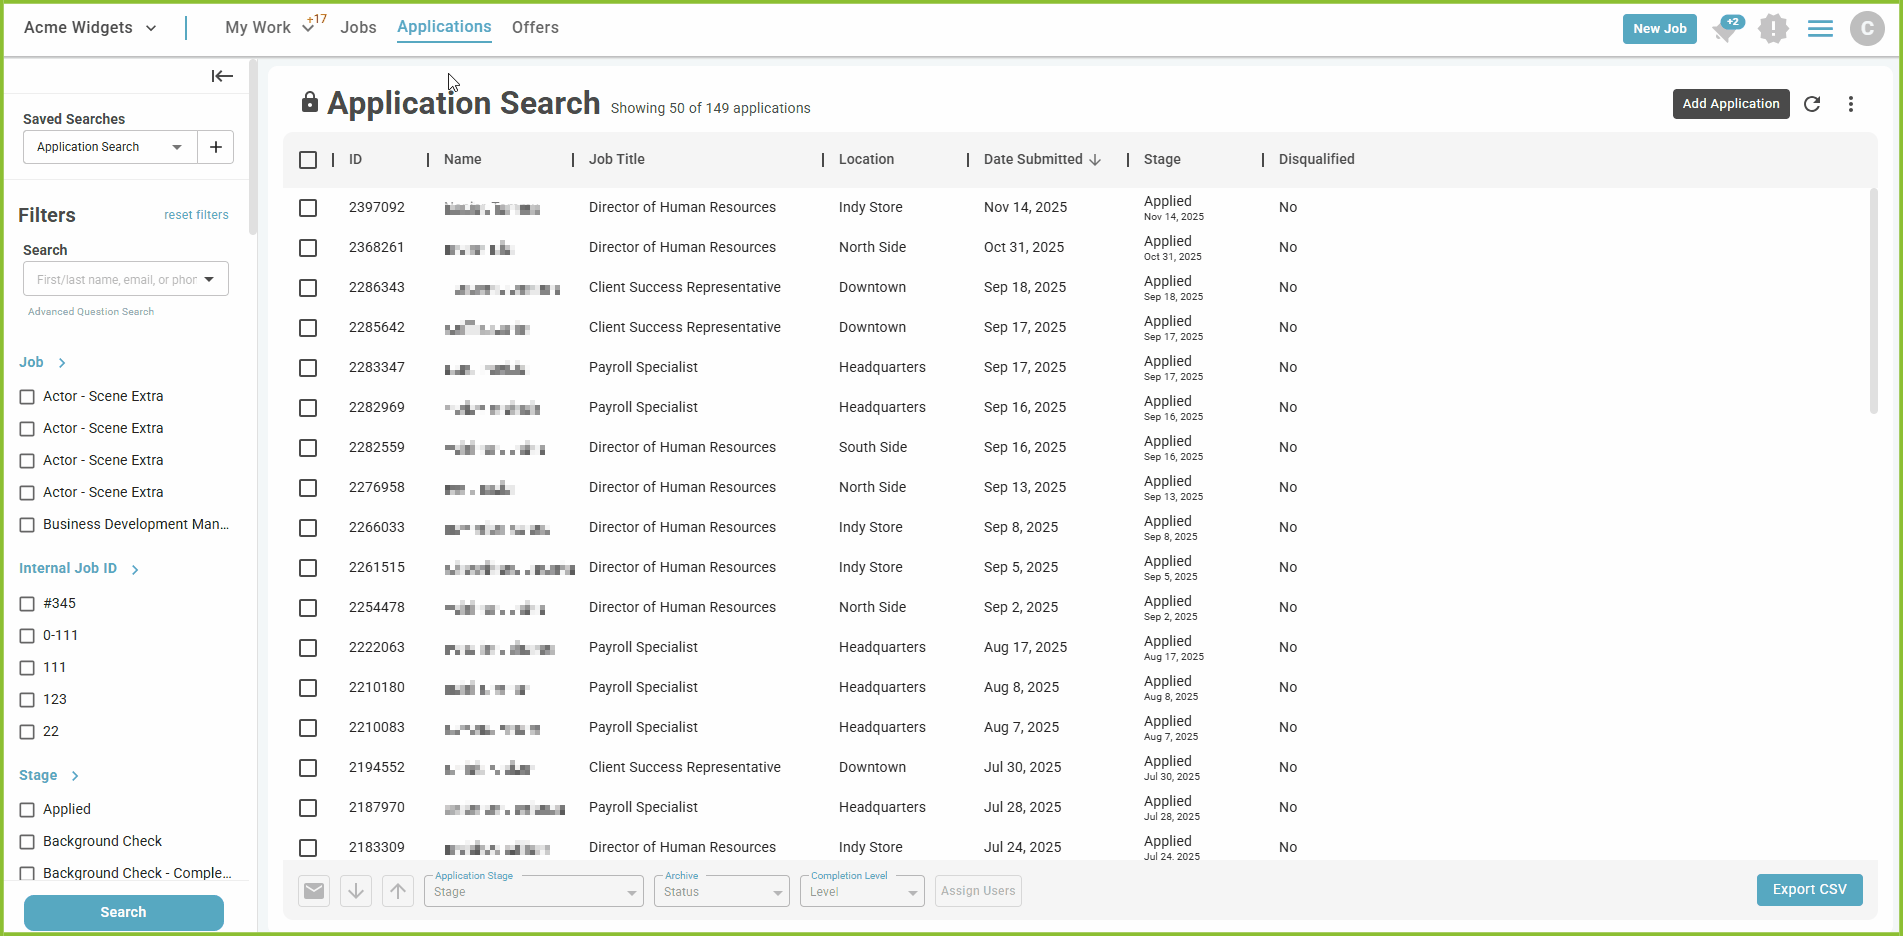Expand the Internal Job ID section
Screen dimensions: 1903x936
coord(135,568)
